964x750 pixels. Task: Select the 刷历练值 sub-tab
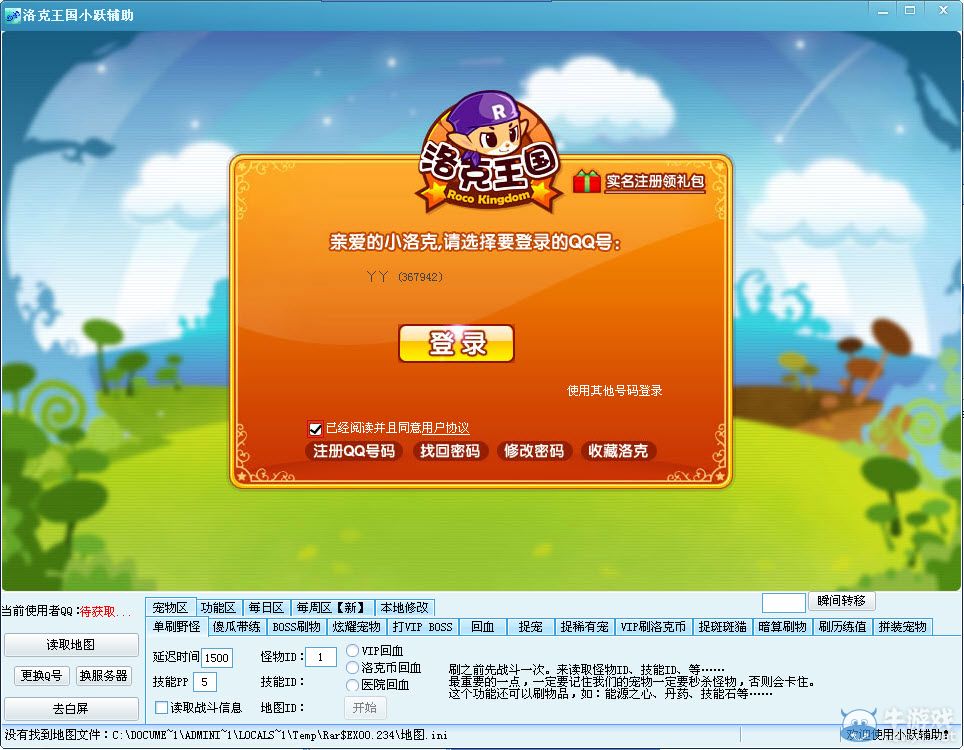842,626
